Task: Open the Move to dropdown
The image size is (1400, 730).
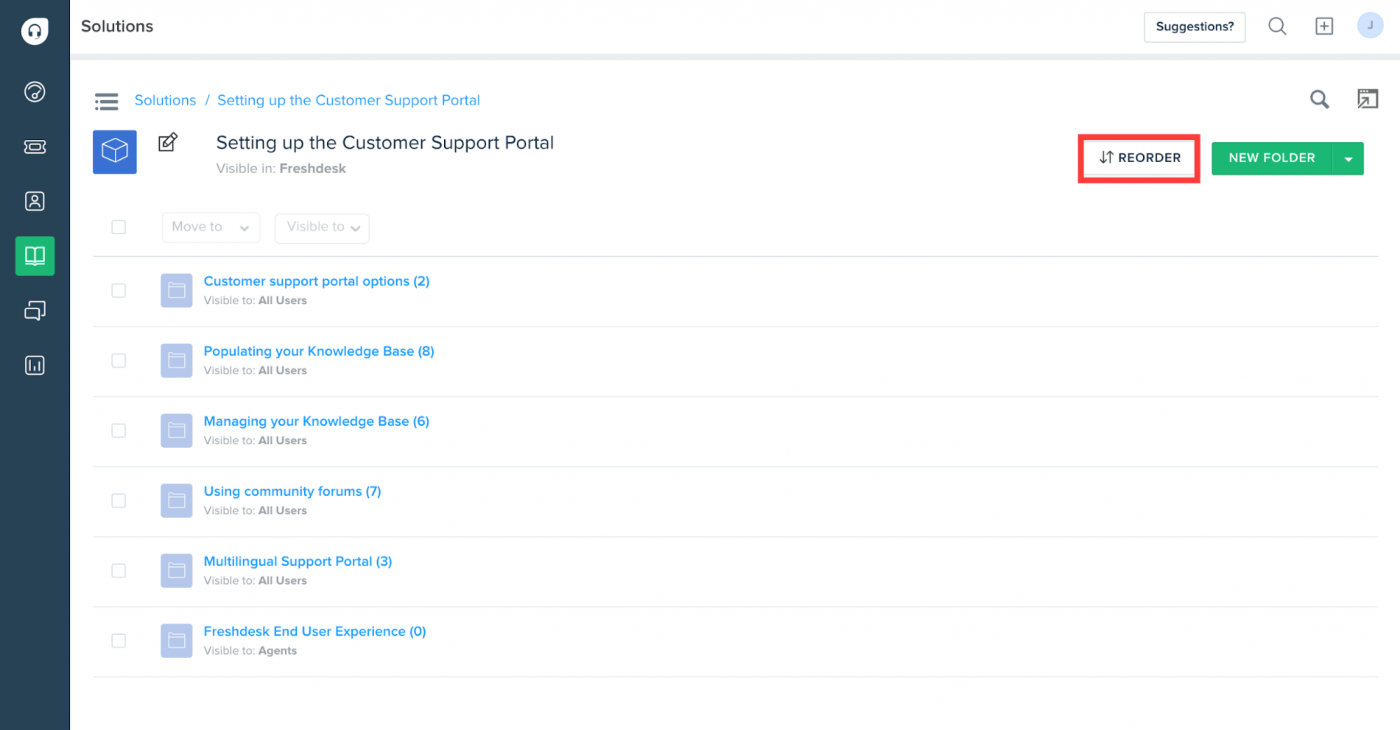Action: coord(210,227)
